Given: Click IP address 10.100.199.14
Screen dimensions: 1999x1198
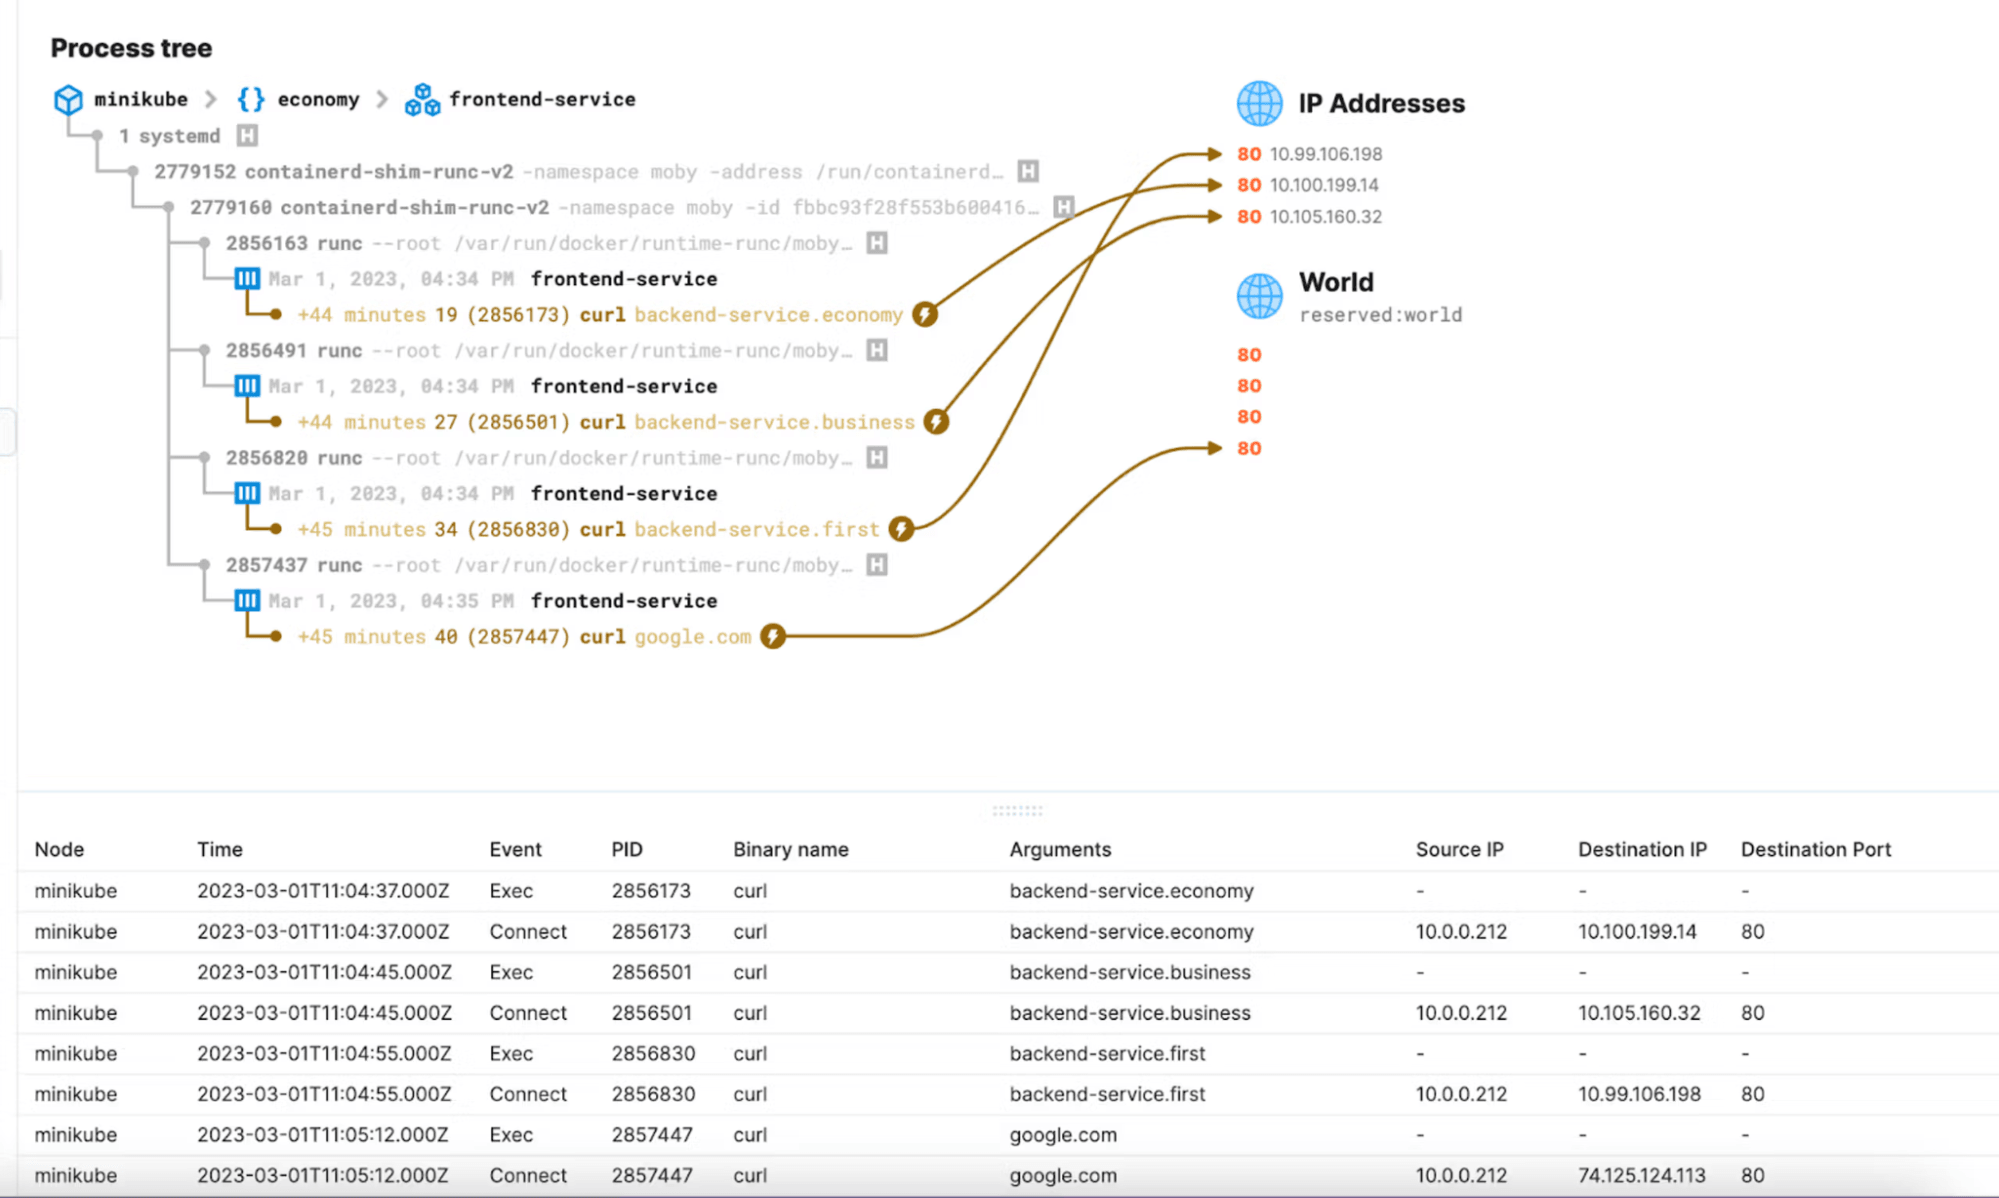Looking at the screenshot, I should 1324,185.
